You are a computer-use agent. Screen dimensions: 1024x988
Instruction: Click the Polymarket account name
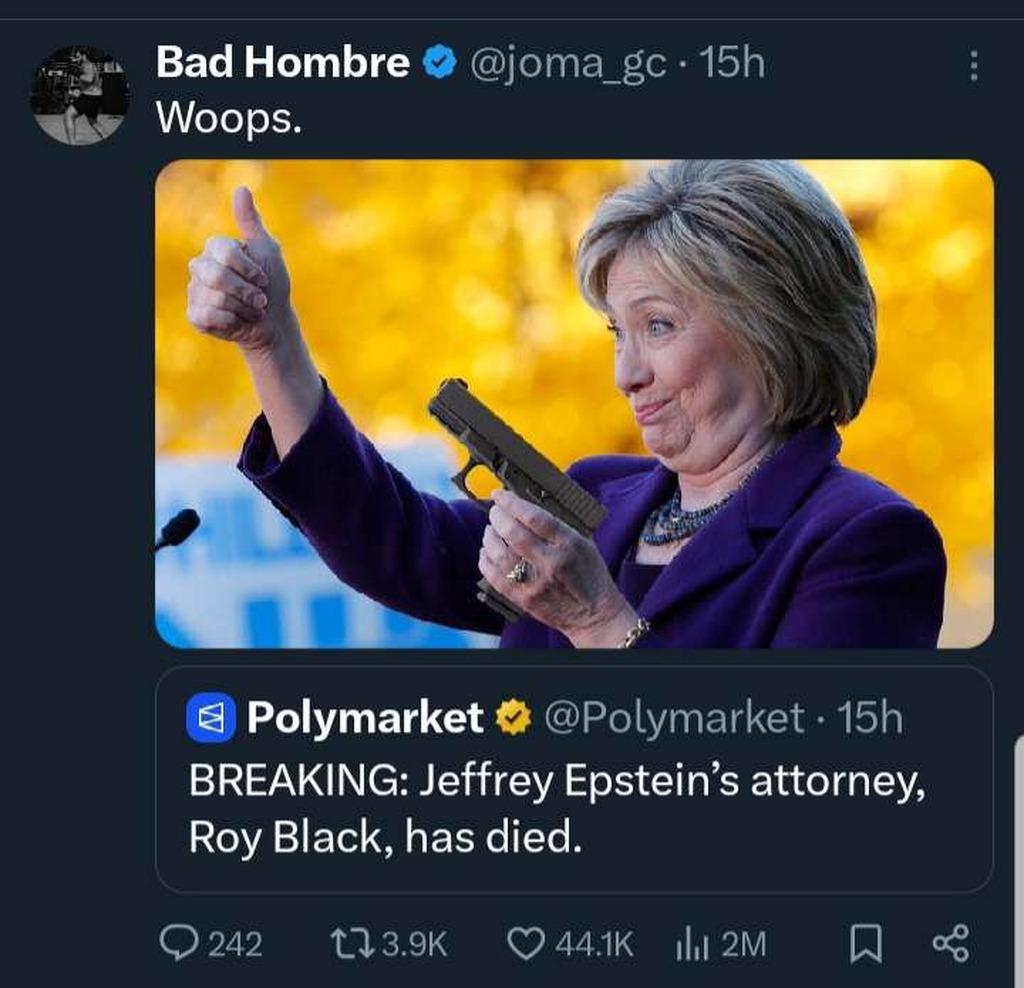[365, 718]
